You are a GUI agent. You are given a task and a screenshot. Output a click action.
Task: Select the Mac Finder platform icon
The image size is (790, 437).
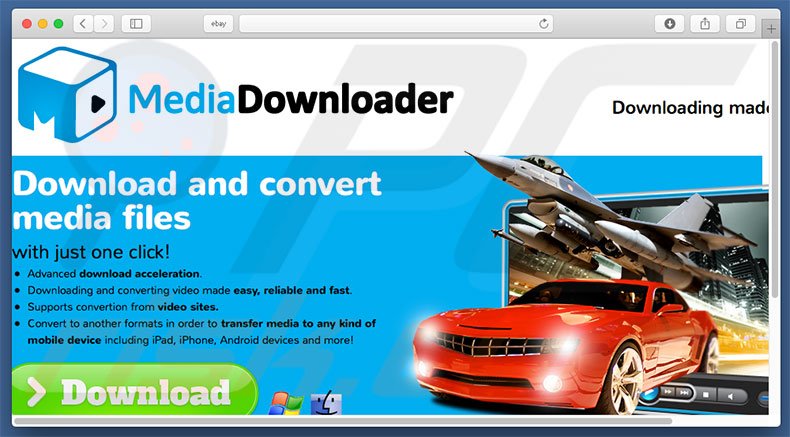coord(326,403)
